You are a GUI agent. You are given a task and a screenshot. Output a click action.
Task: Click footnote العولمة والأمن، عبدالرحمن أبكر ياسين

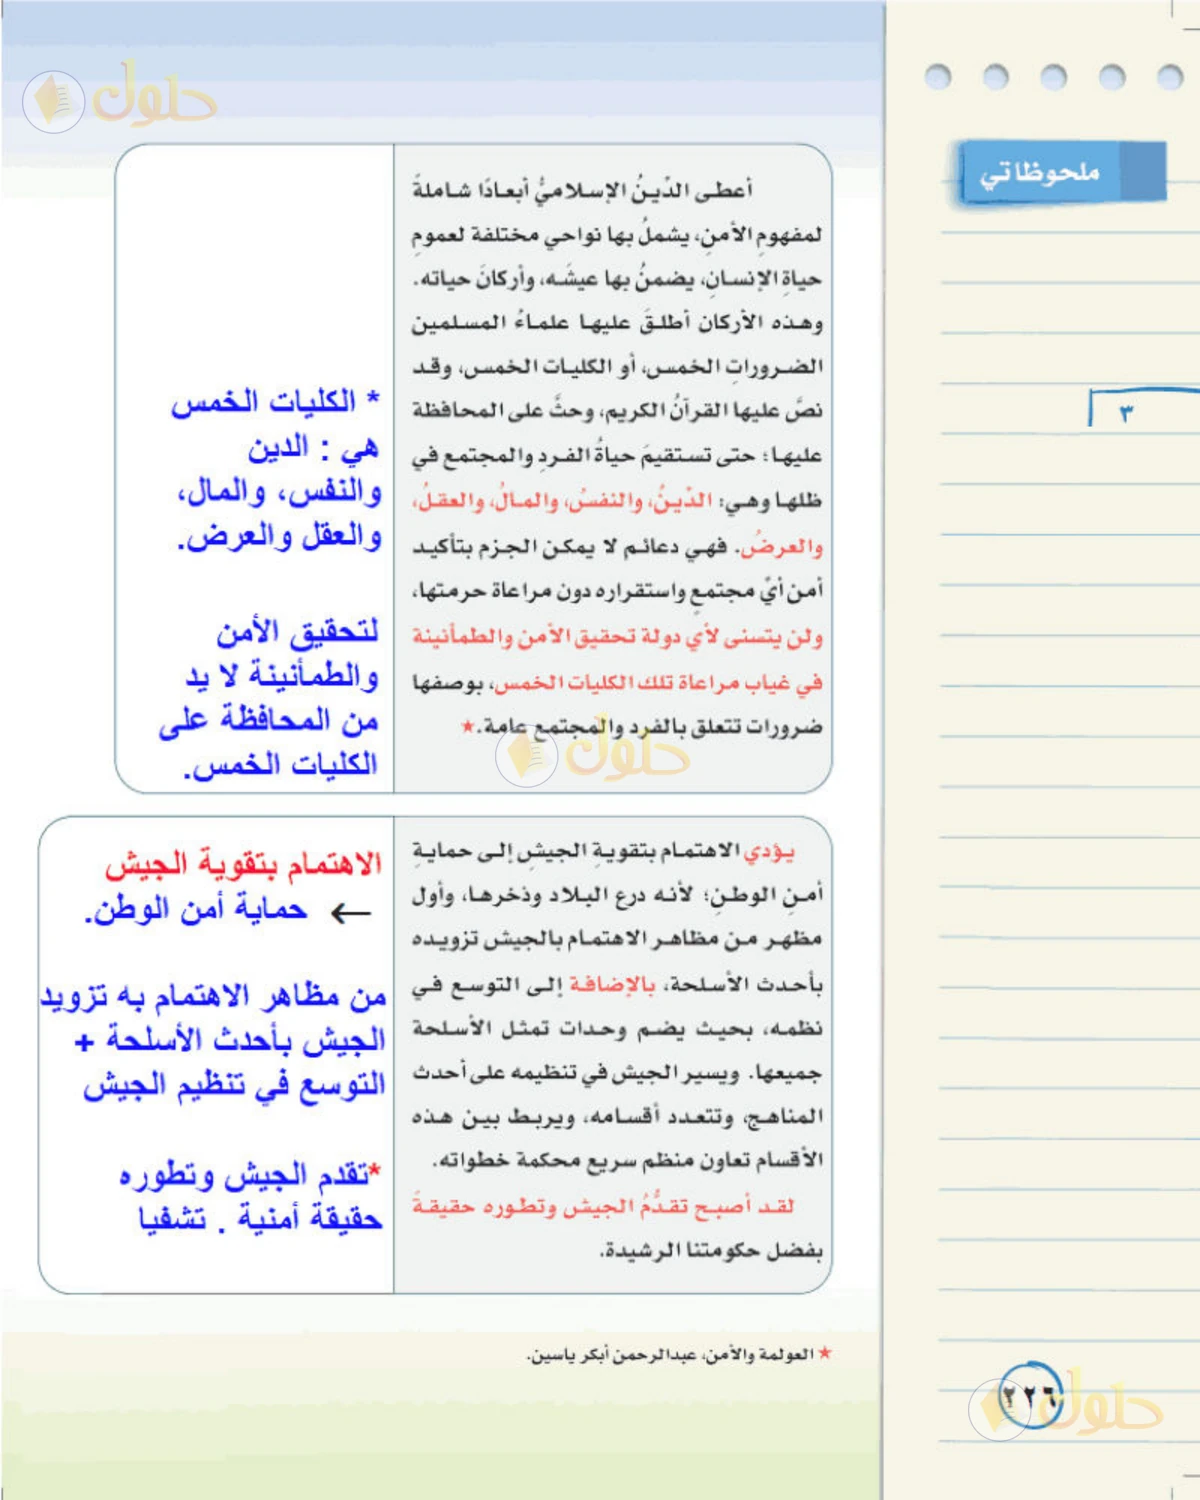point(670,1355)
